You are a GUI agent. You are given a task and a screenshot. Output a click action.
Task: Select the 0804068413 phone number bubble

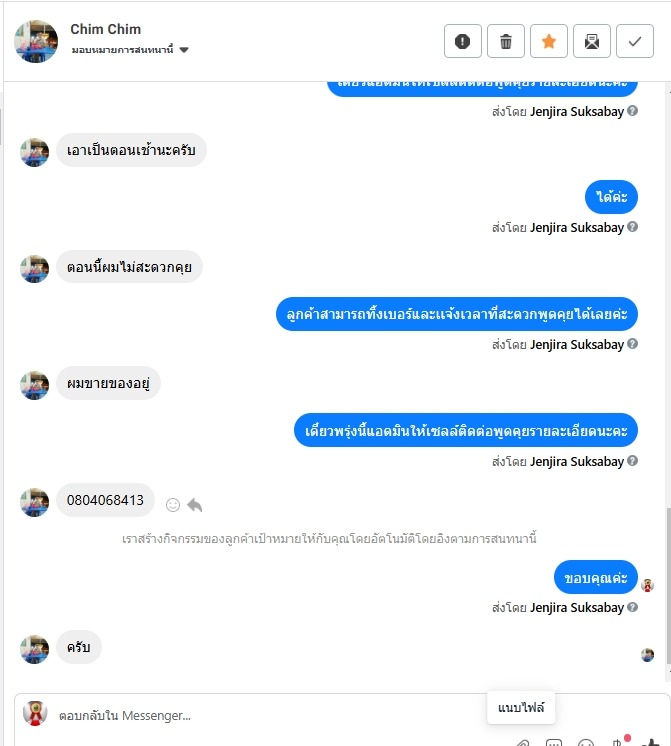[105, 500]
